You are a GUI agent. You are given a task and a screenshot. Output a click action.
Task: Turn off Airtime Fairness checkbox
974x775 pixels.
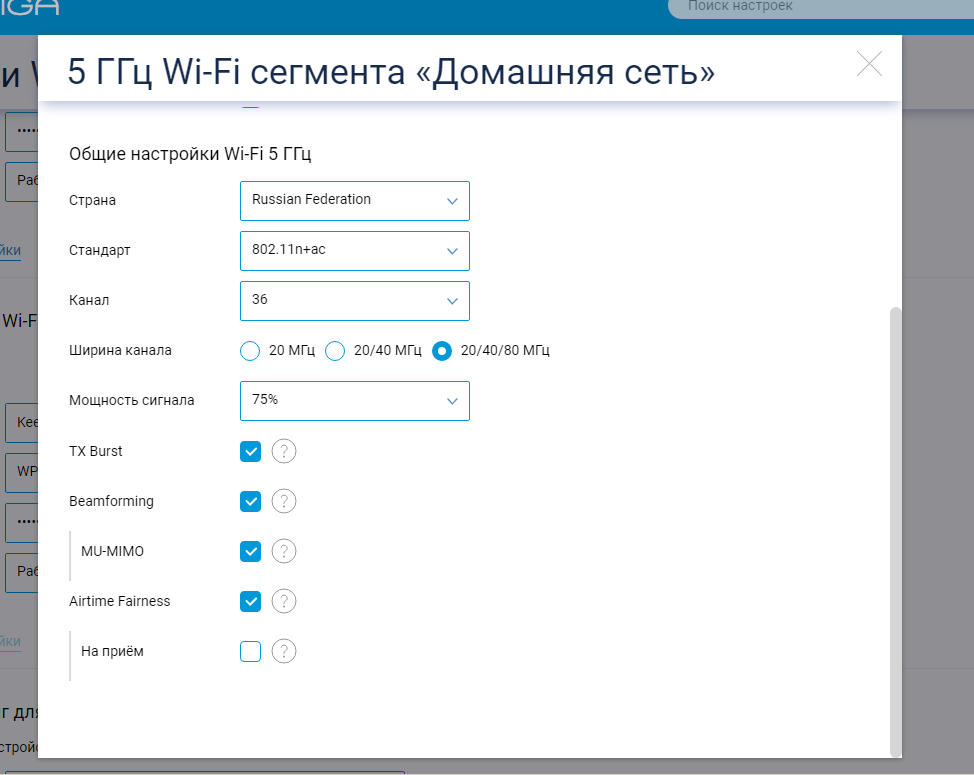(x=250, y=602)
